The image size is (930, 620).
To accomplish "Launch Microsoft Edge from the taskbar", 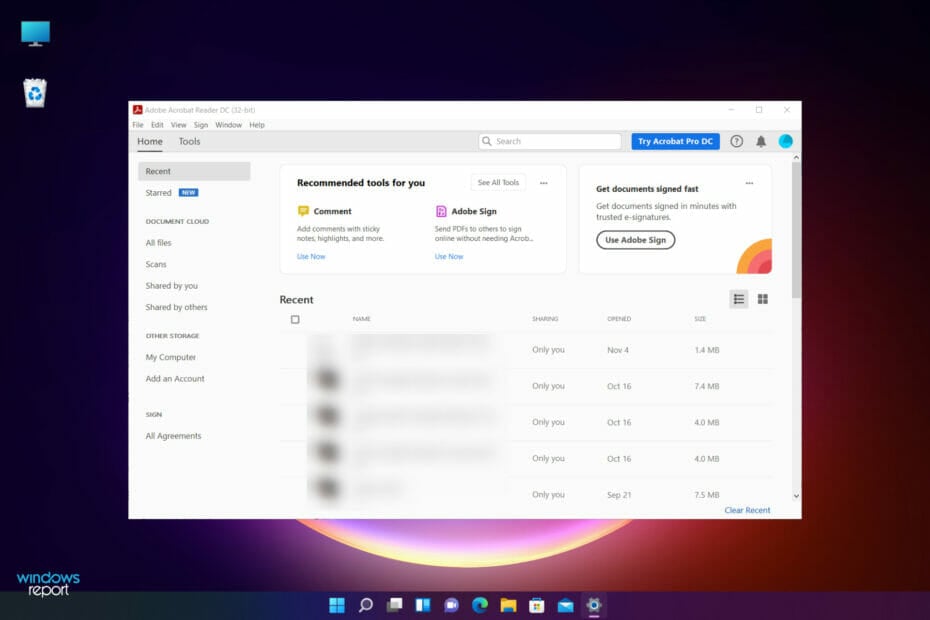I will click(479, 605).
